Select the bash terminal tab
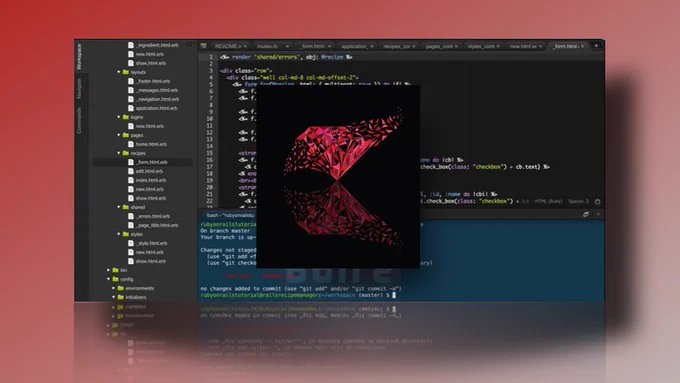This screenshot has height=383, width=680. click(230, 215)
